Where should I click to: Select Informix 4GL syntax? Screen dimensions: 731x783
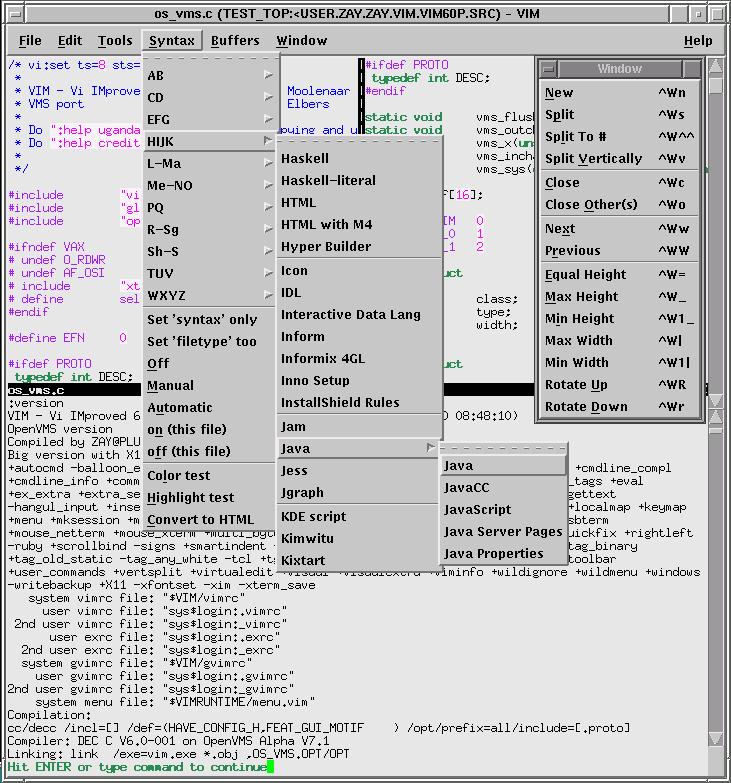point(359,359)
